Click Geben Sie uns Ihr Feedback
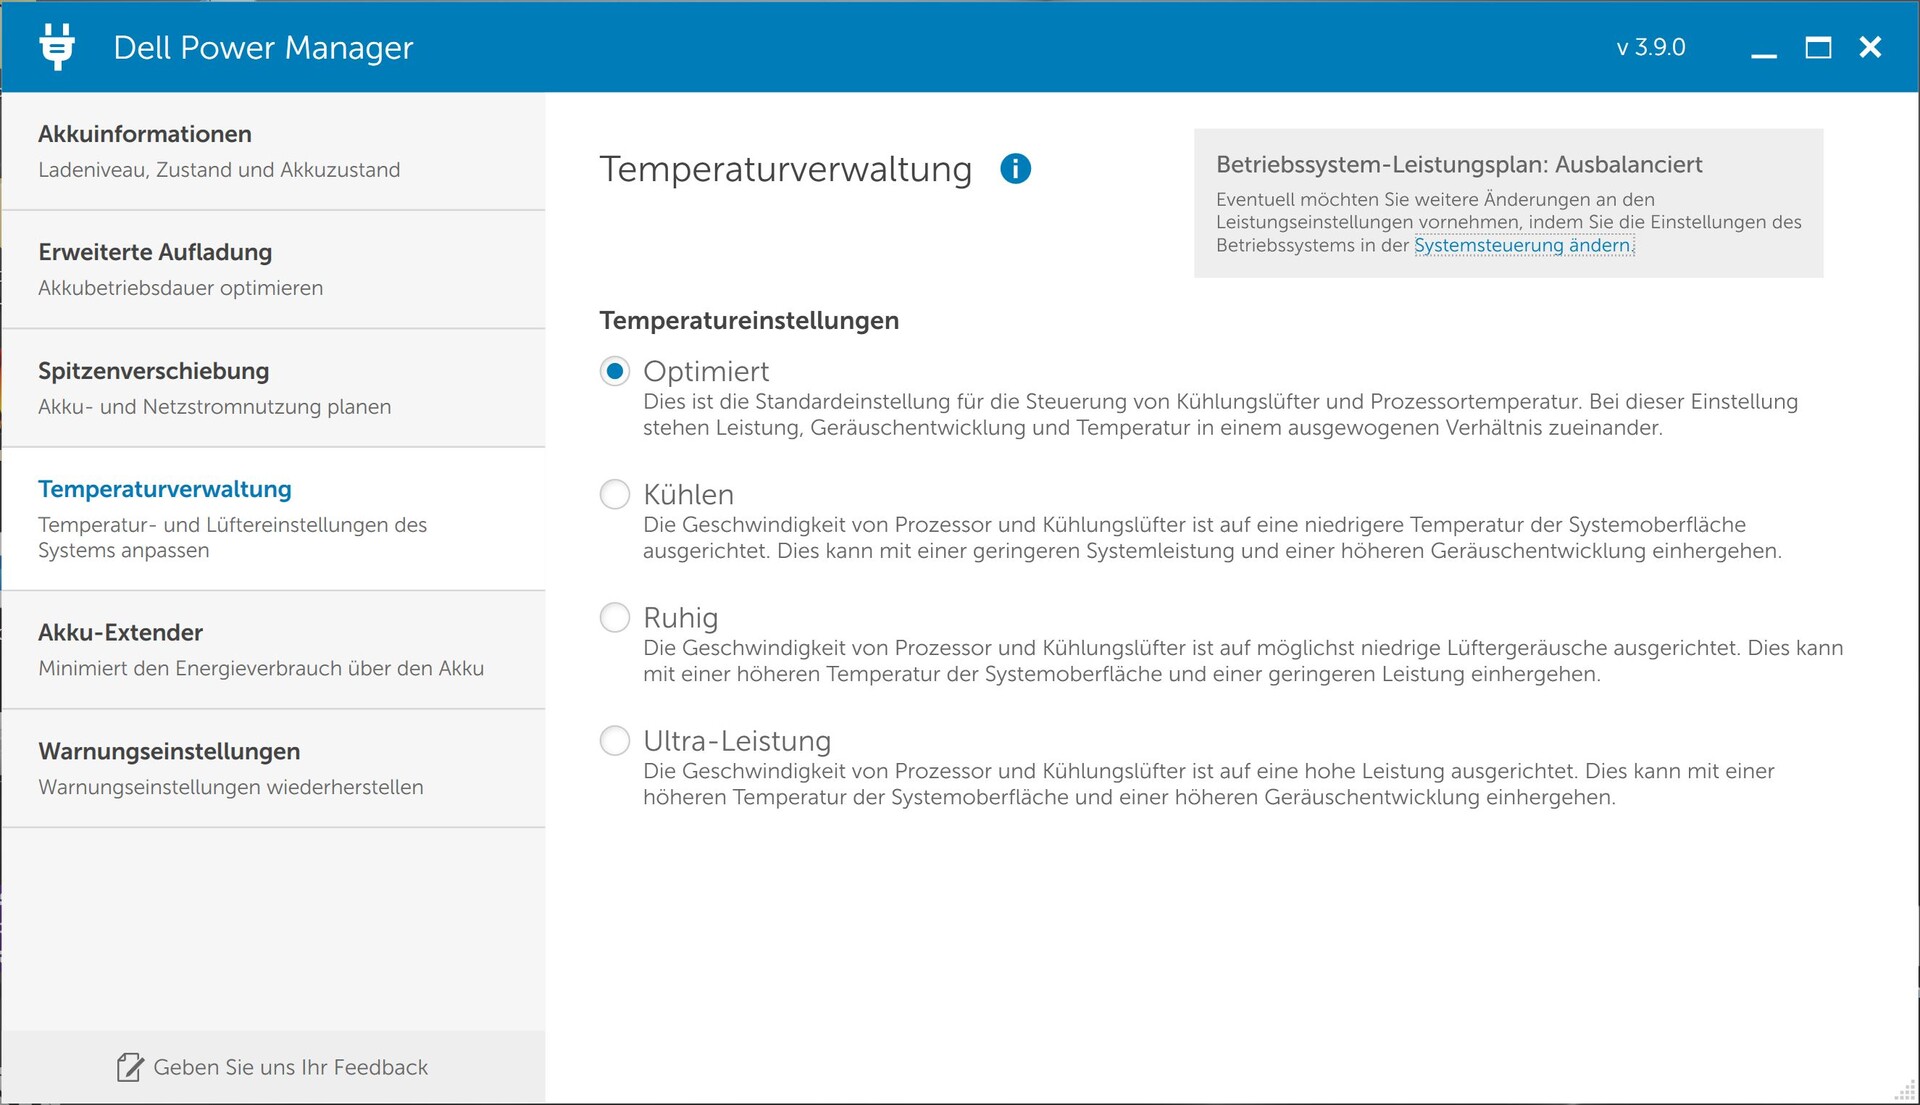Screen dimensions: 1920x1105 point(290,1067)
